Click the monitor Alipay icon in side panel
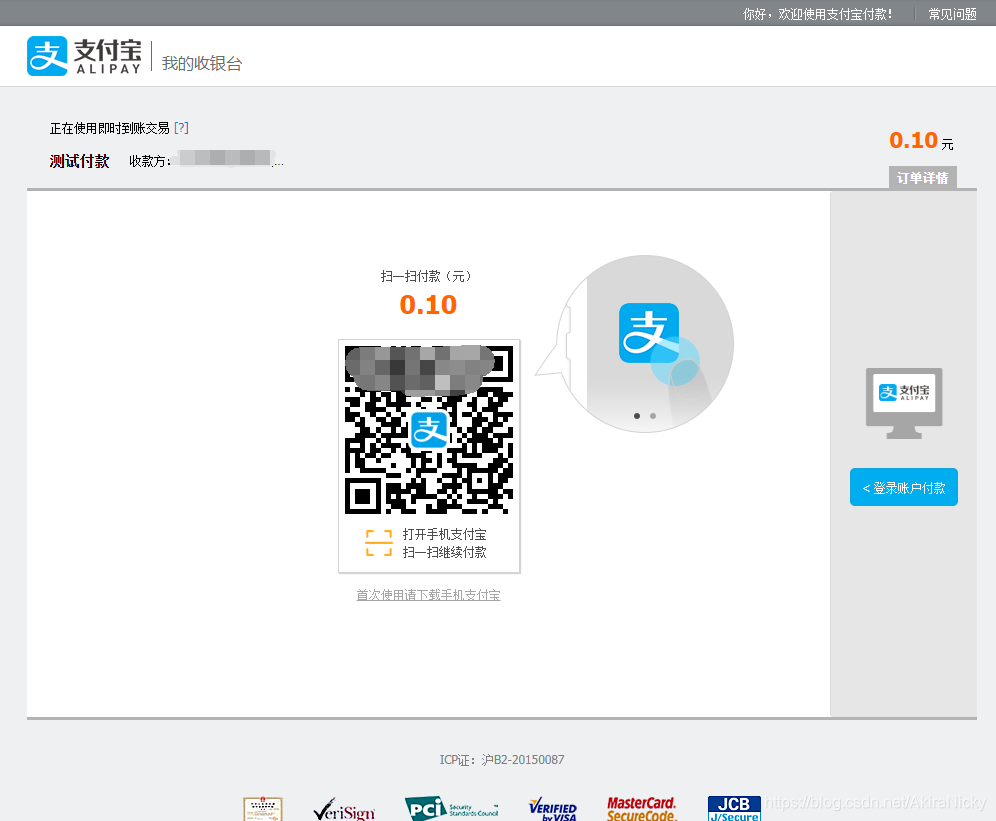The width and height of the screenshot is (996, 821). (904, 404)
